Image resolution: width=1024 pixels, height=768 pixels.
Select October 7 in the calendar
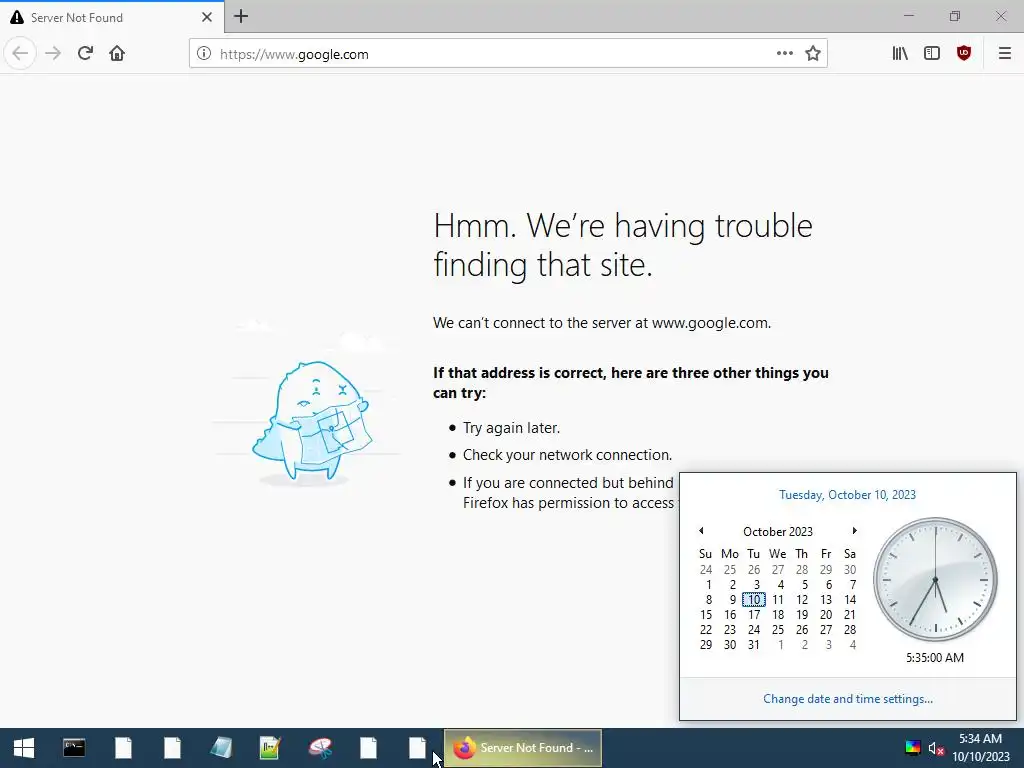(x=851, y=584)
